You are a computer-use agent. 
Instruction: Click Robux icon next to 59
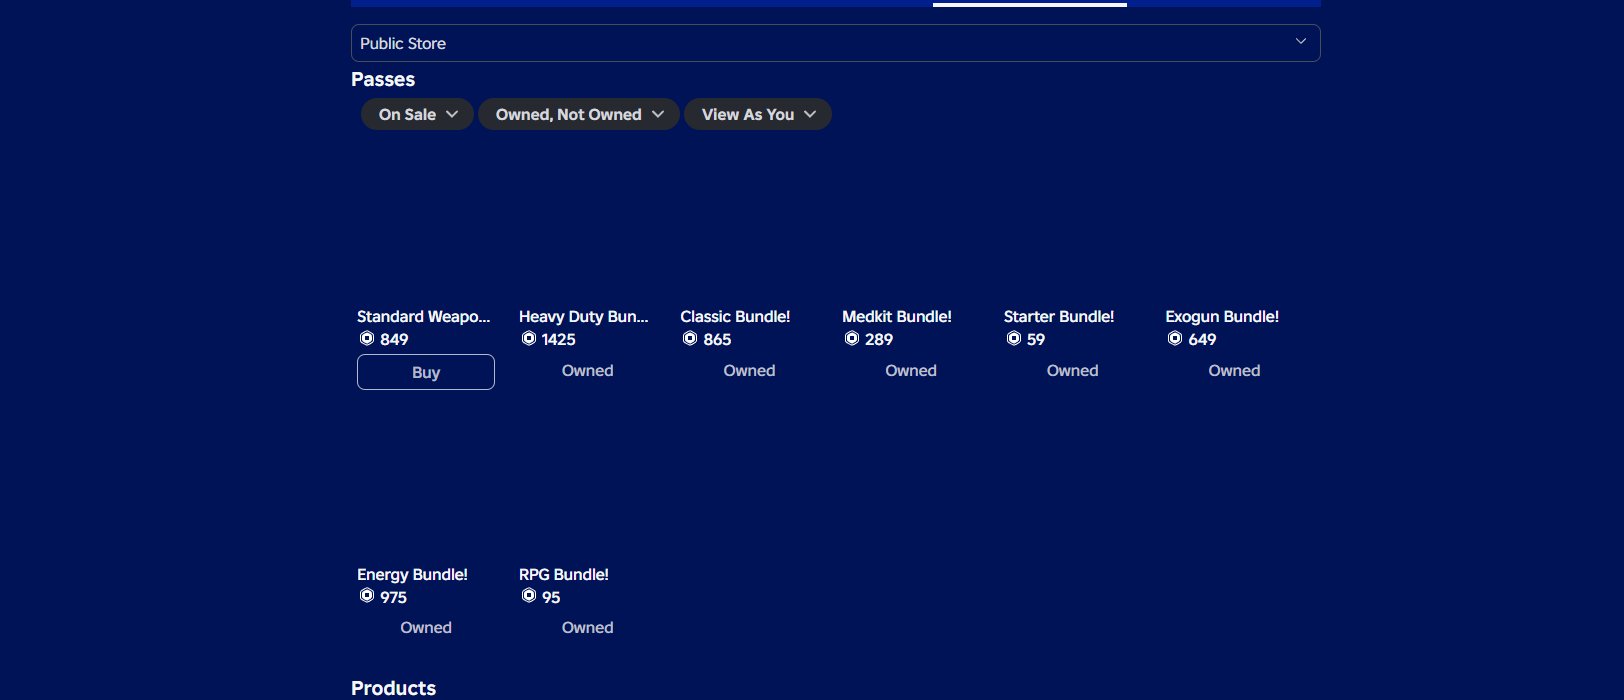[1014, 339]
